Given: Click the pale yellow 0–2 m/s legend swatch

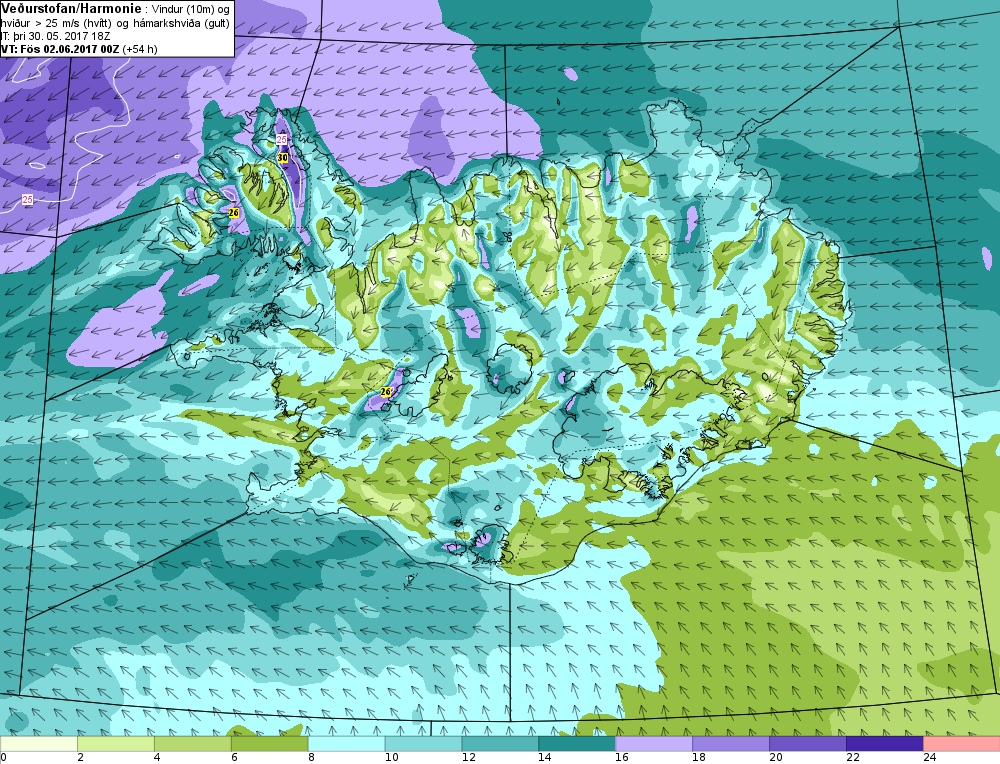Looking at the screenshot, I should pyautogui.click(x=39, y=744).
